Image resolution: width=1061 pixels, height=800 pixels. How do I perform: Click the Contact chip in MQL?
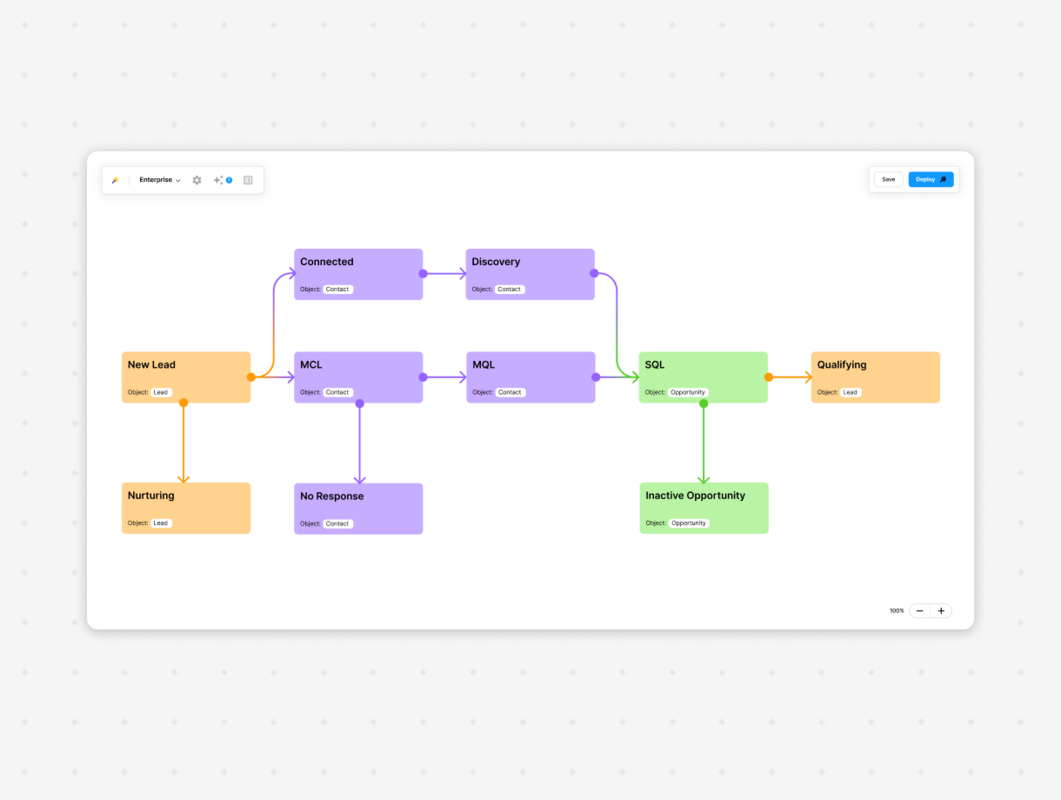pyautogui.click(x=510, y=393)
